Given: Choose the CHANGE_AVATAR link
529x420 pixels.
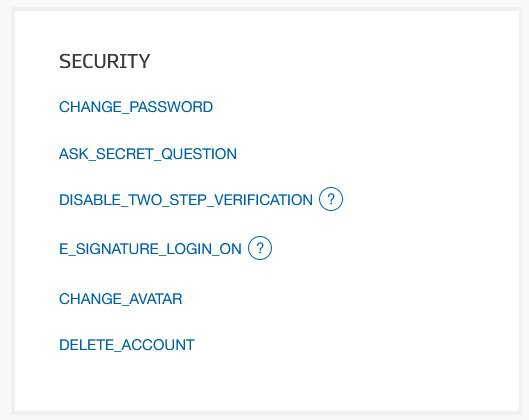Looking at the screenshot, I should click(x=120, y=299).
